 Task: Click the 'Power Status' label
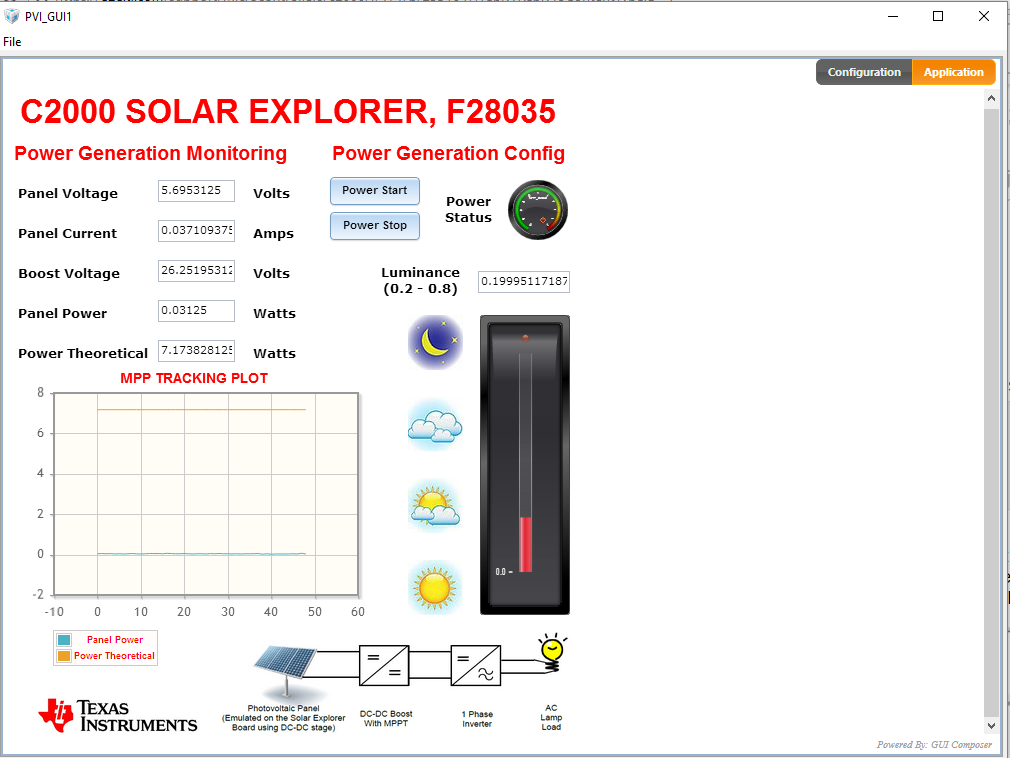coord(468,209)
